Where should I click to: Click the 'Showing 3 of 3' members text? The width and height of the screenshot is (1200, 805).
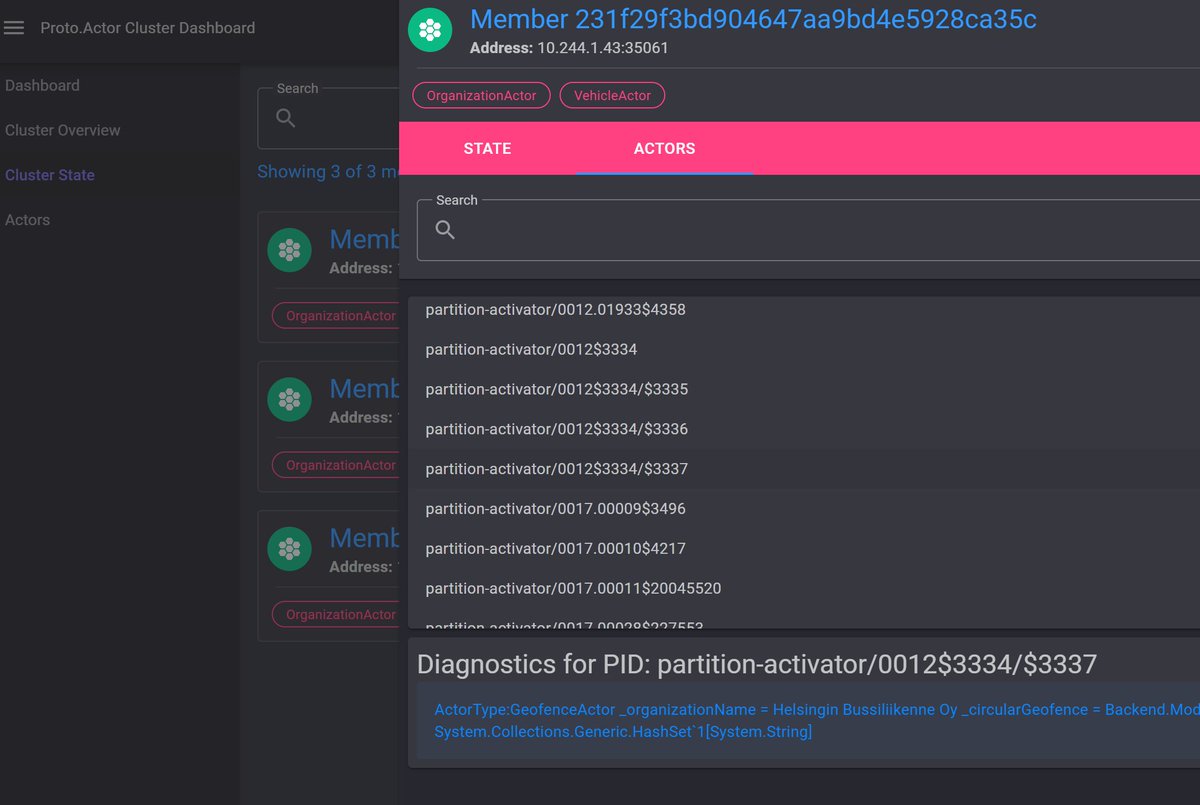(x=329, y=172)
